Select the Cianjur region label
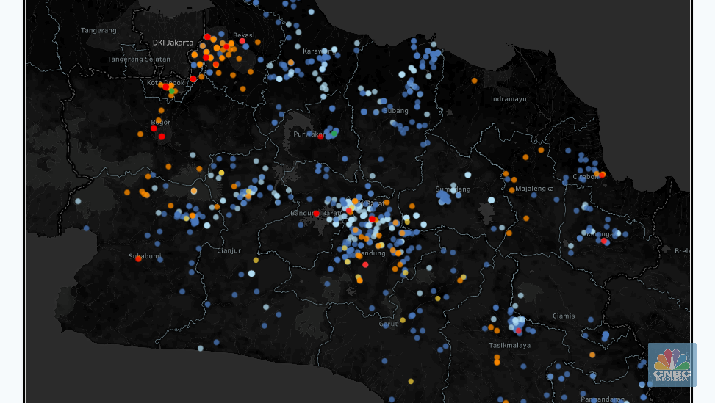 tap(229, 251)
